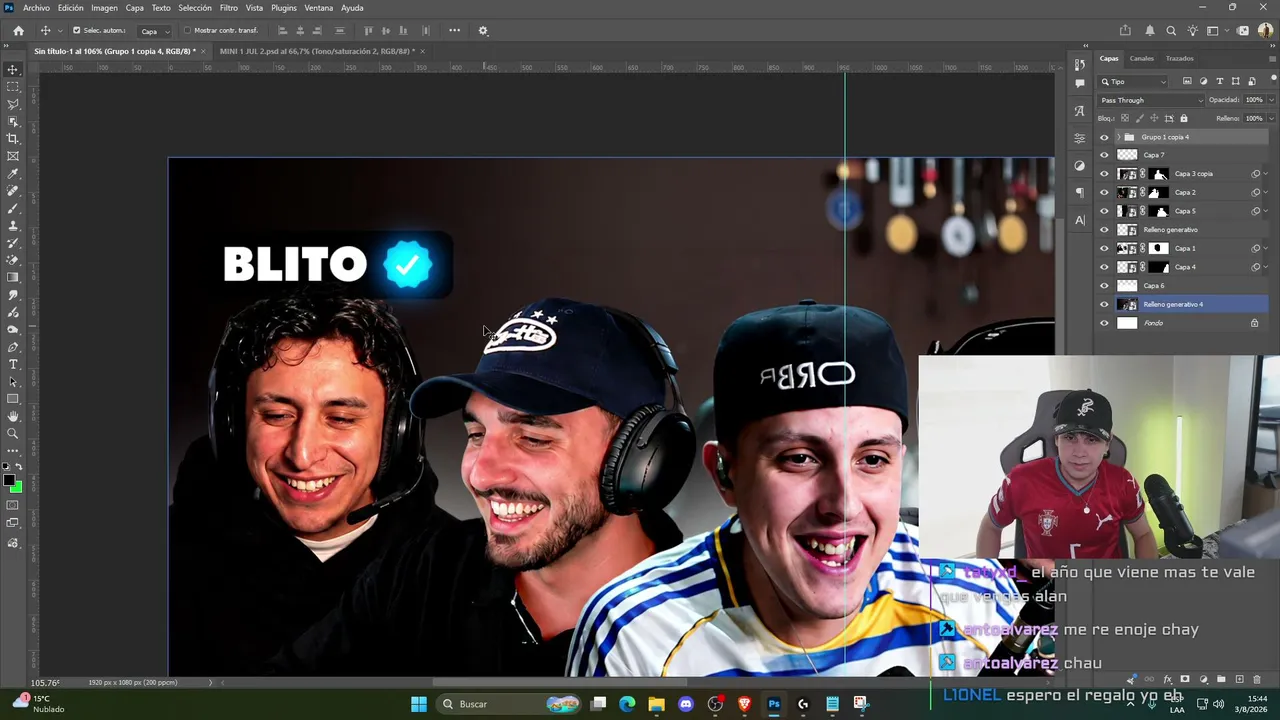Select the Zoom tool
Image resolution: width=1280 pixels, height=720 pixels.
13,434
